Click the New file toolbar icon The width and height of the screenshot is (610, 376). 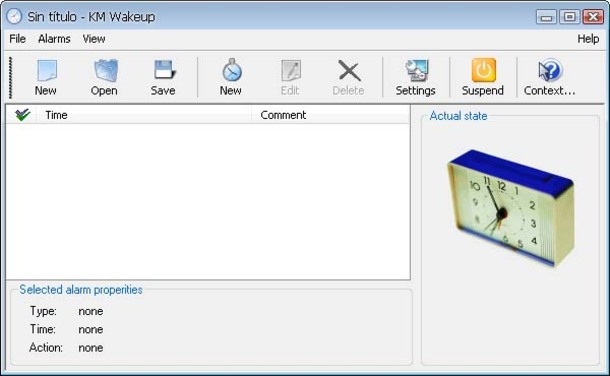coord(46,71)
